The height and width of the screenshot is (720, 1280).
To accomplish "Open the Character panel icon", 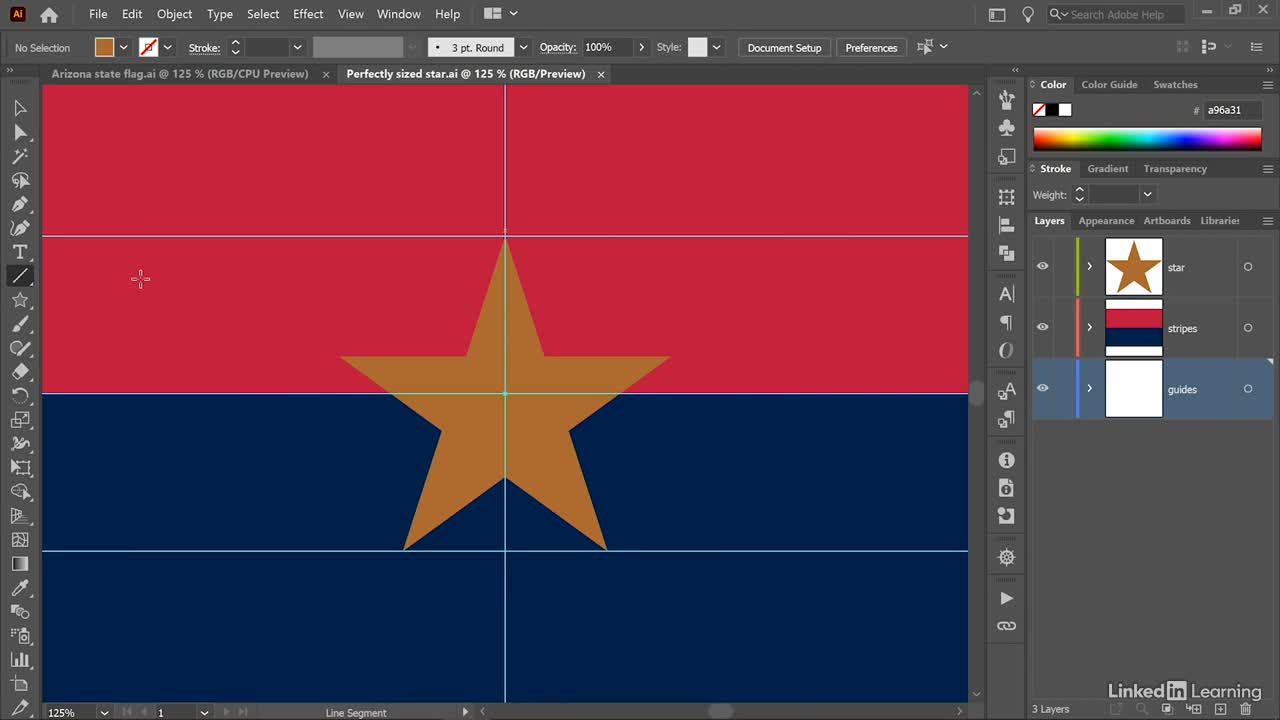I will click(x=1007, y=294).
